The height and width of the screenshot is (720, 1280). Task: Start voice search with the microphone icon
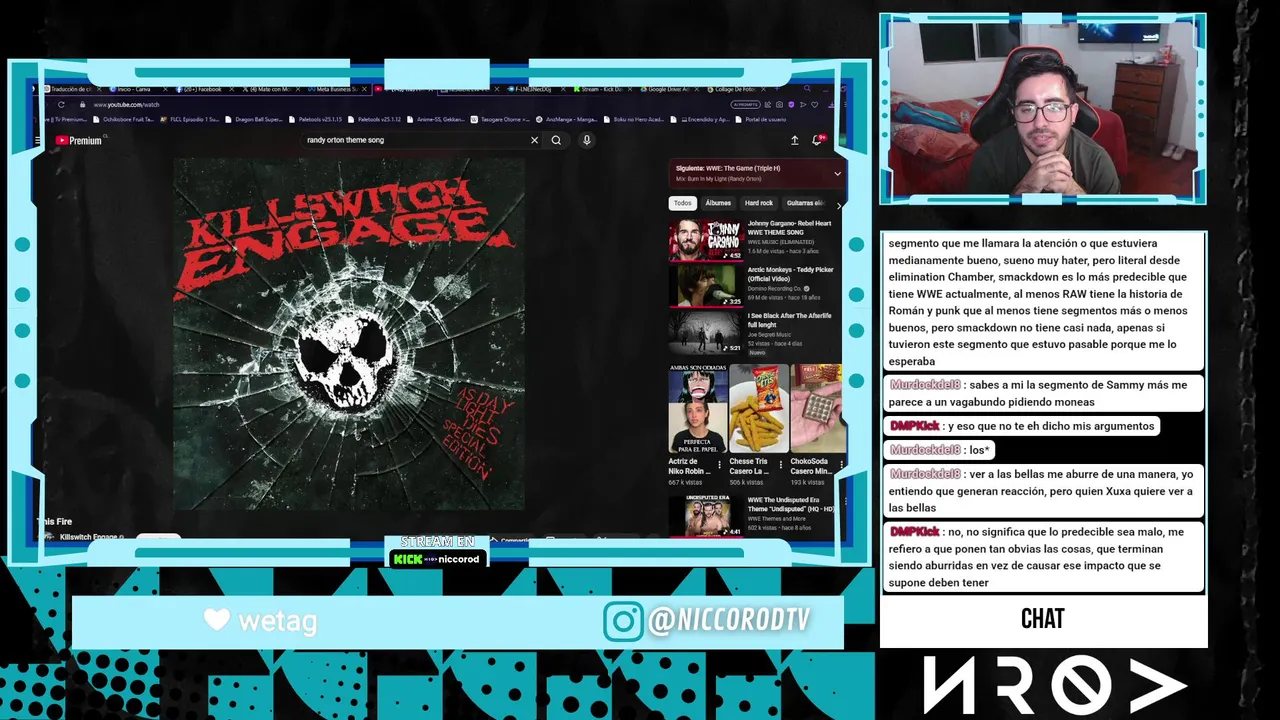coord(587,140)
